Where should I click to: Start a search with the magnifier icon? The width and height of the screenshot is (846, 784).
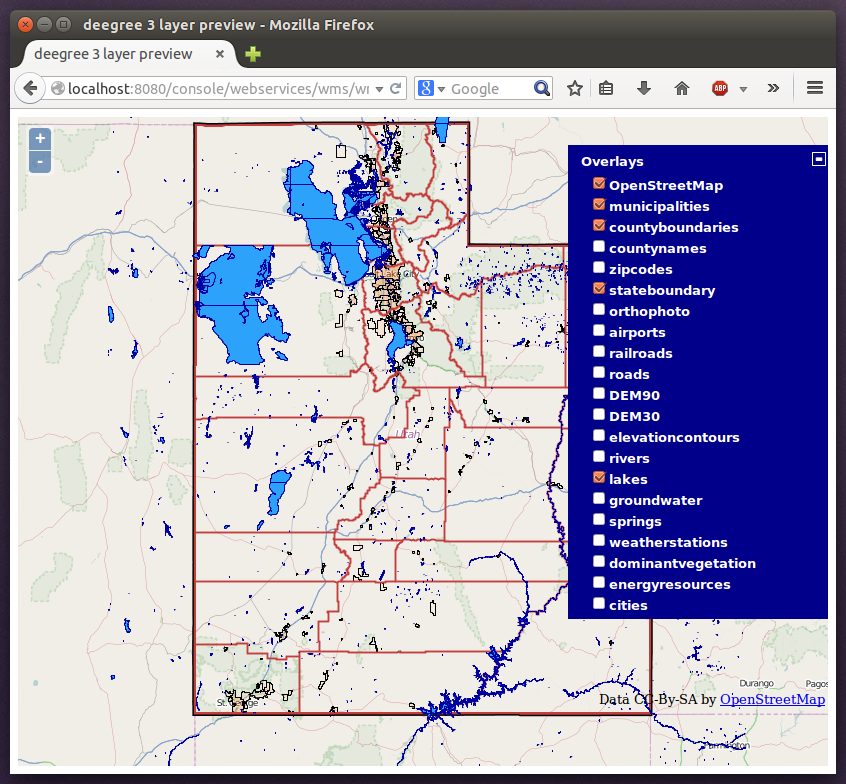[541, 88]
